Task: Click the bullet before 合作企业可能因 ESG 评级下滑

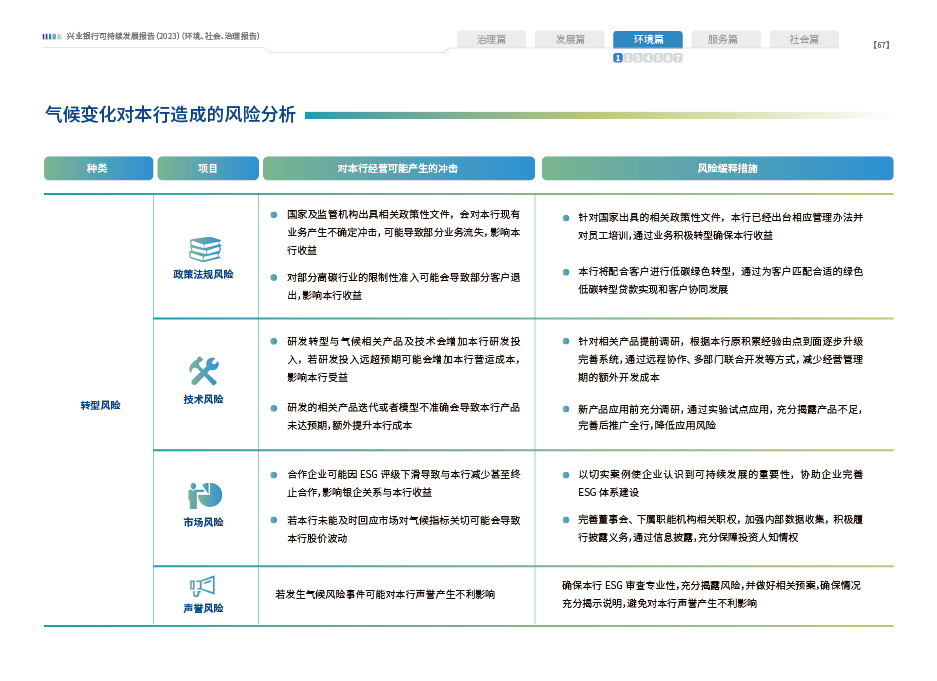Action: tap(273, 473)
